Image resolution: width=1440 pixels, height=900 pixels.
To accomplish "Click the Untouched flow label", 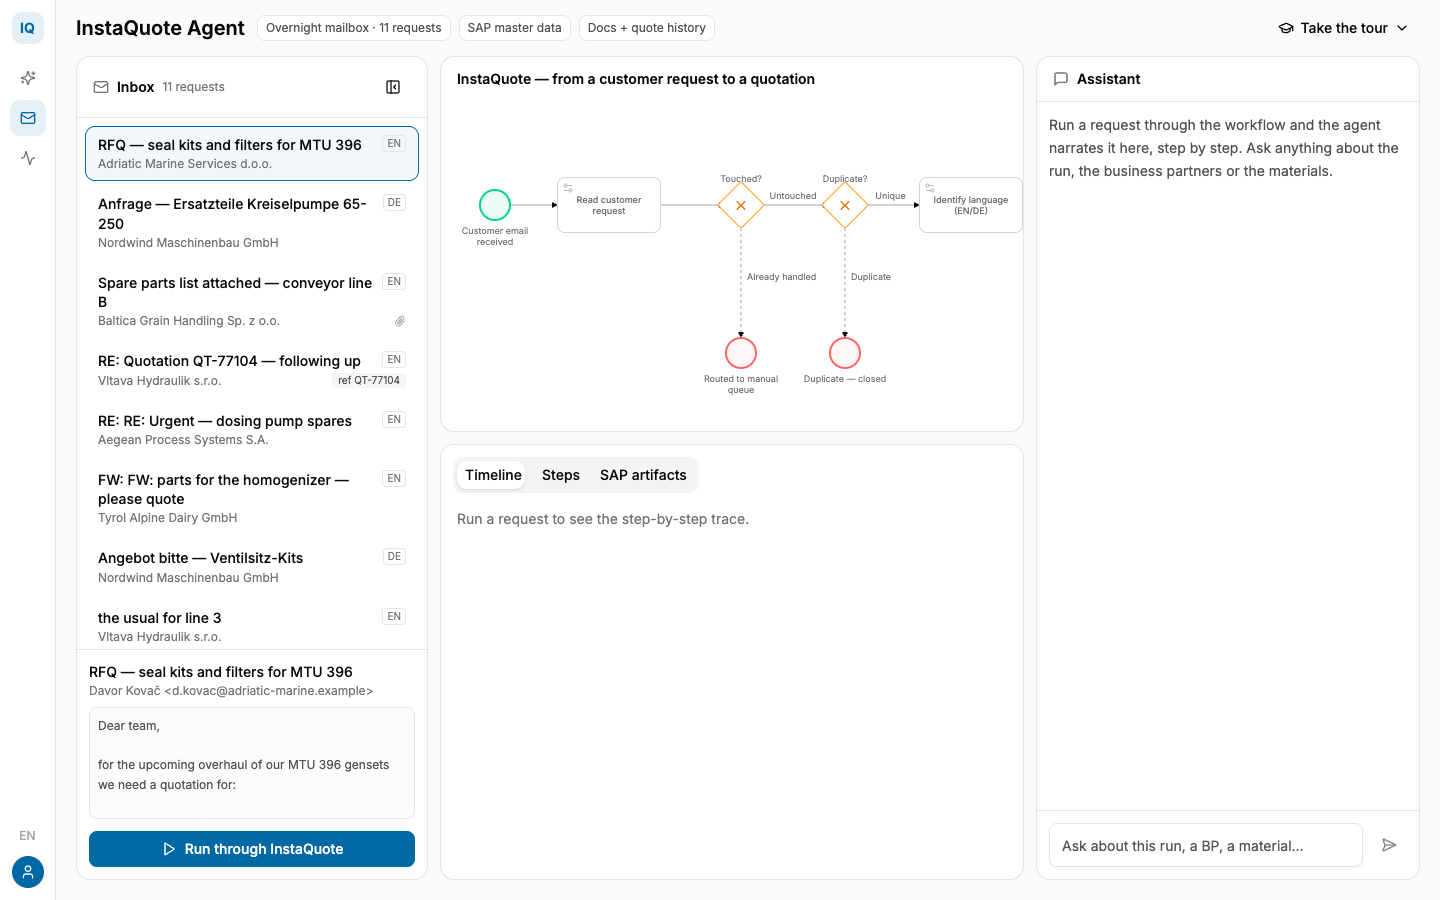I will [793, 196].
